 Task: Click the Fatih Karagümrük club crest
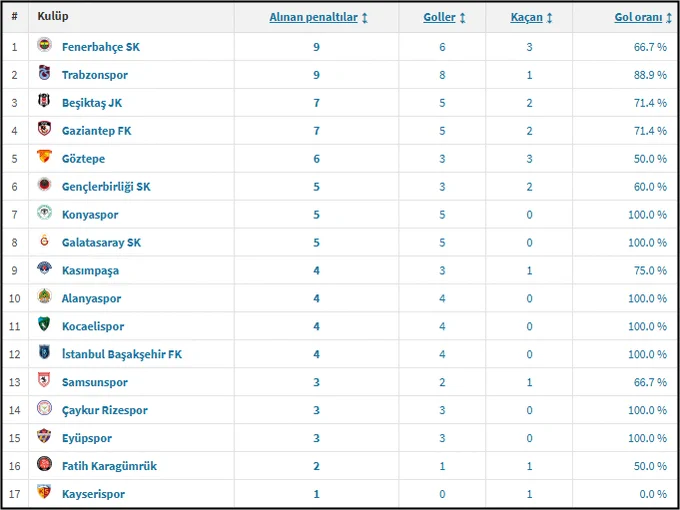click(44, 464)
